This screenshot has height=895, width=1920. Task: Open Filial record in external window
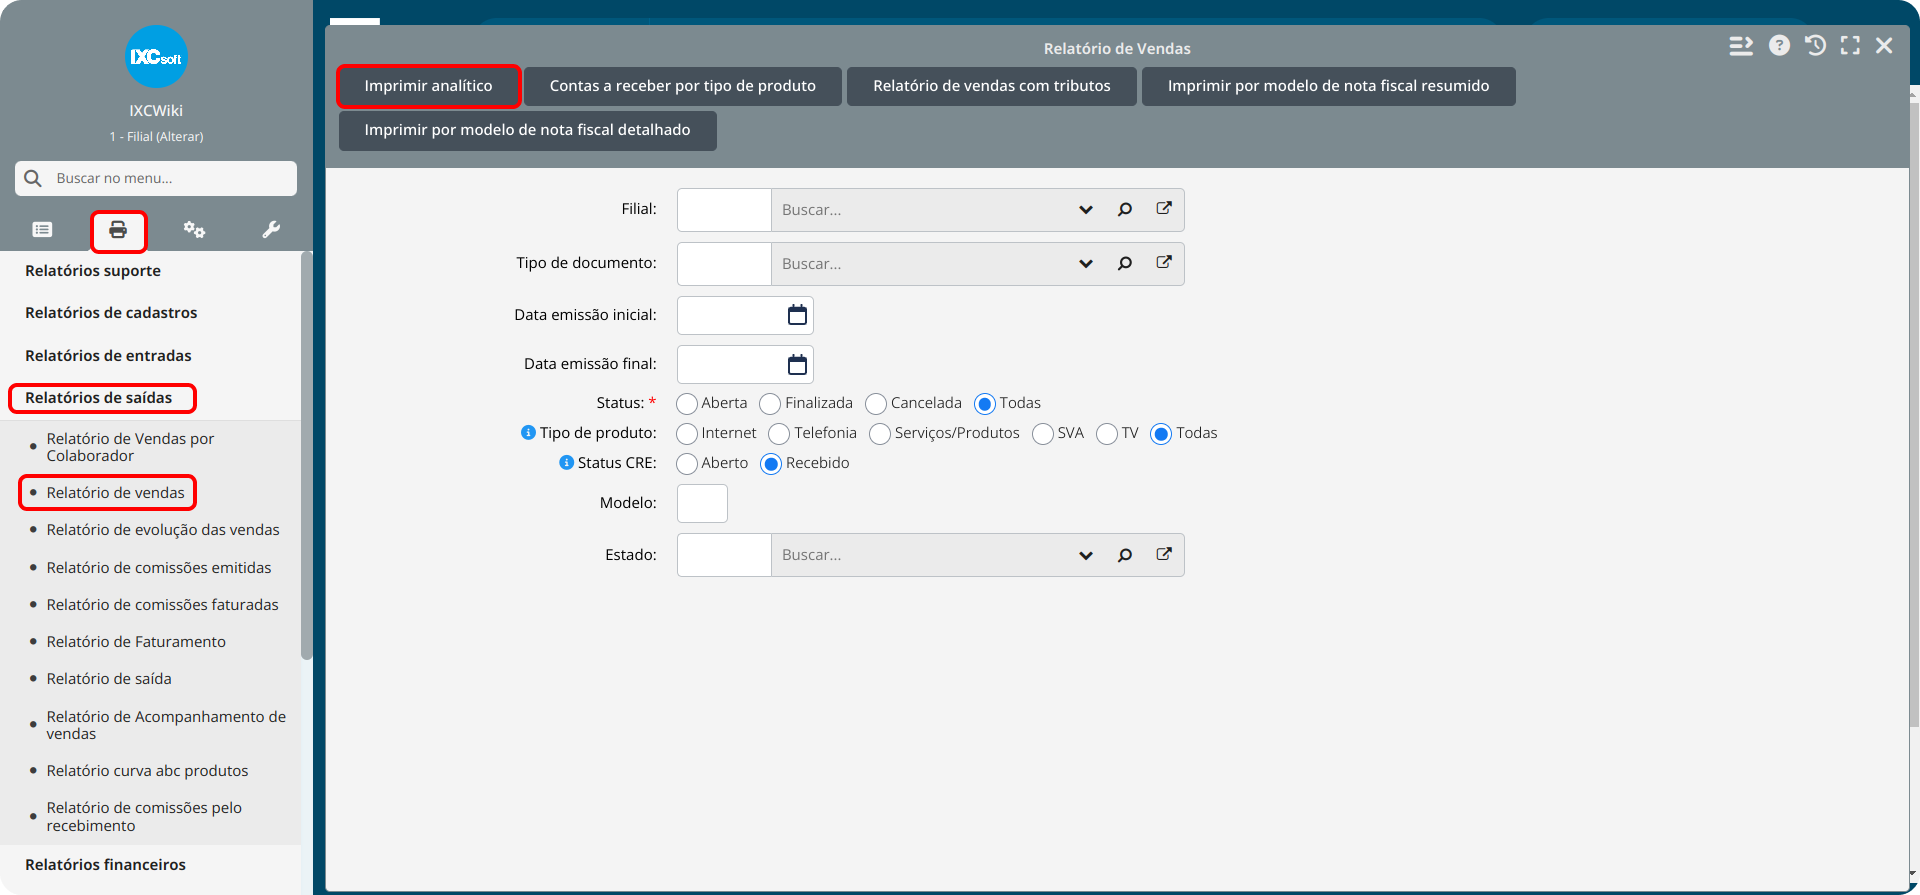point(1164,209)
